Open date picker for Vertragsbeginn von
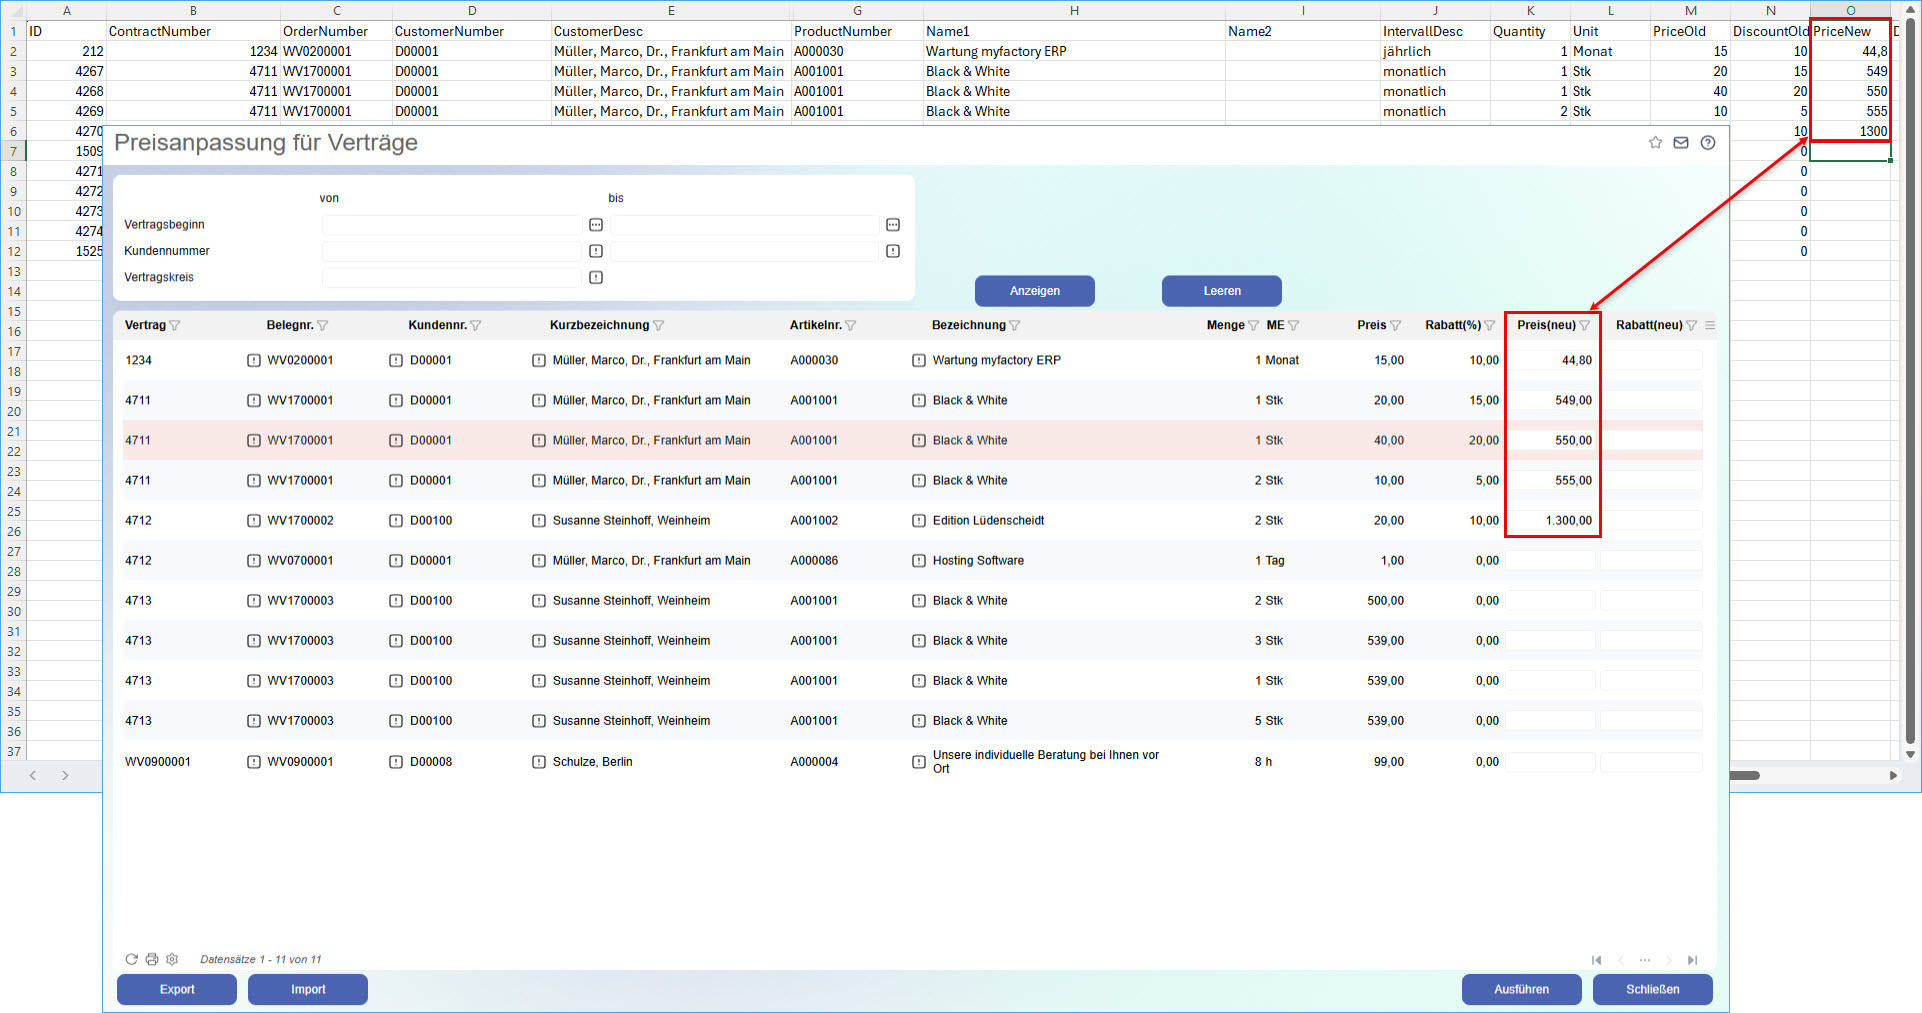This screenshot has height=1013, width=1922. (x=596, y=225)
